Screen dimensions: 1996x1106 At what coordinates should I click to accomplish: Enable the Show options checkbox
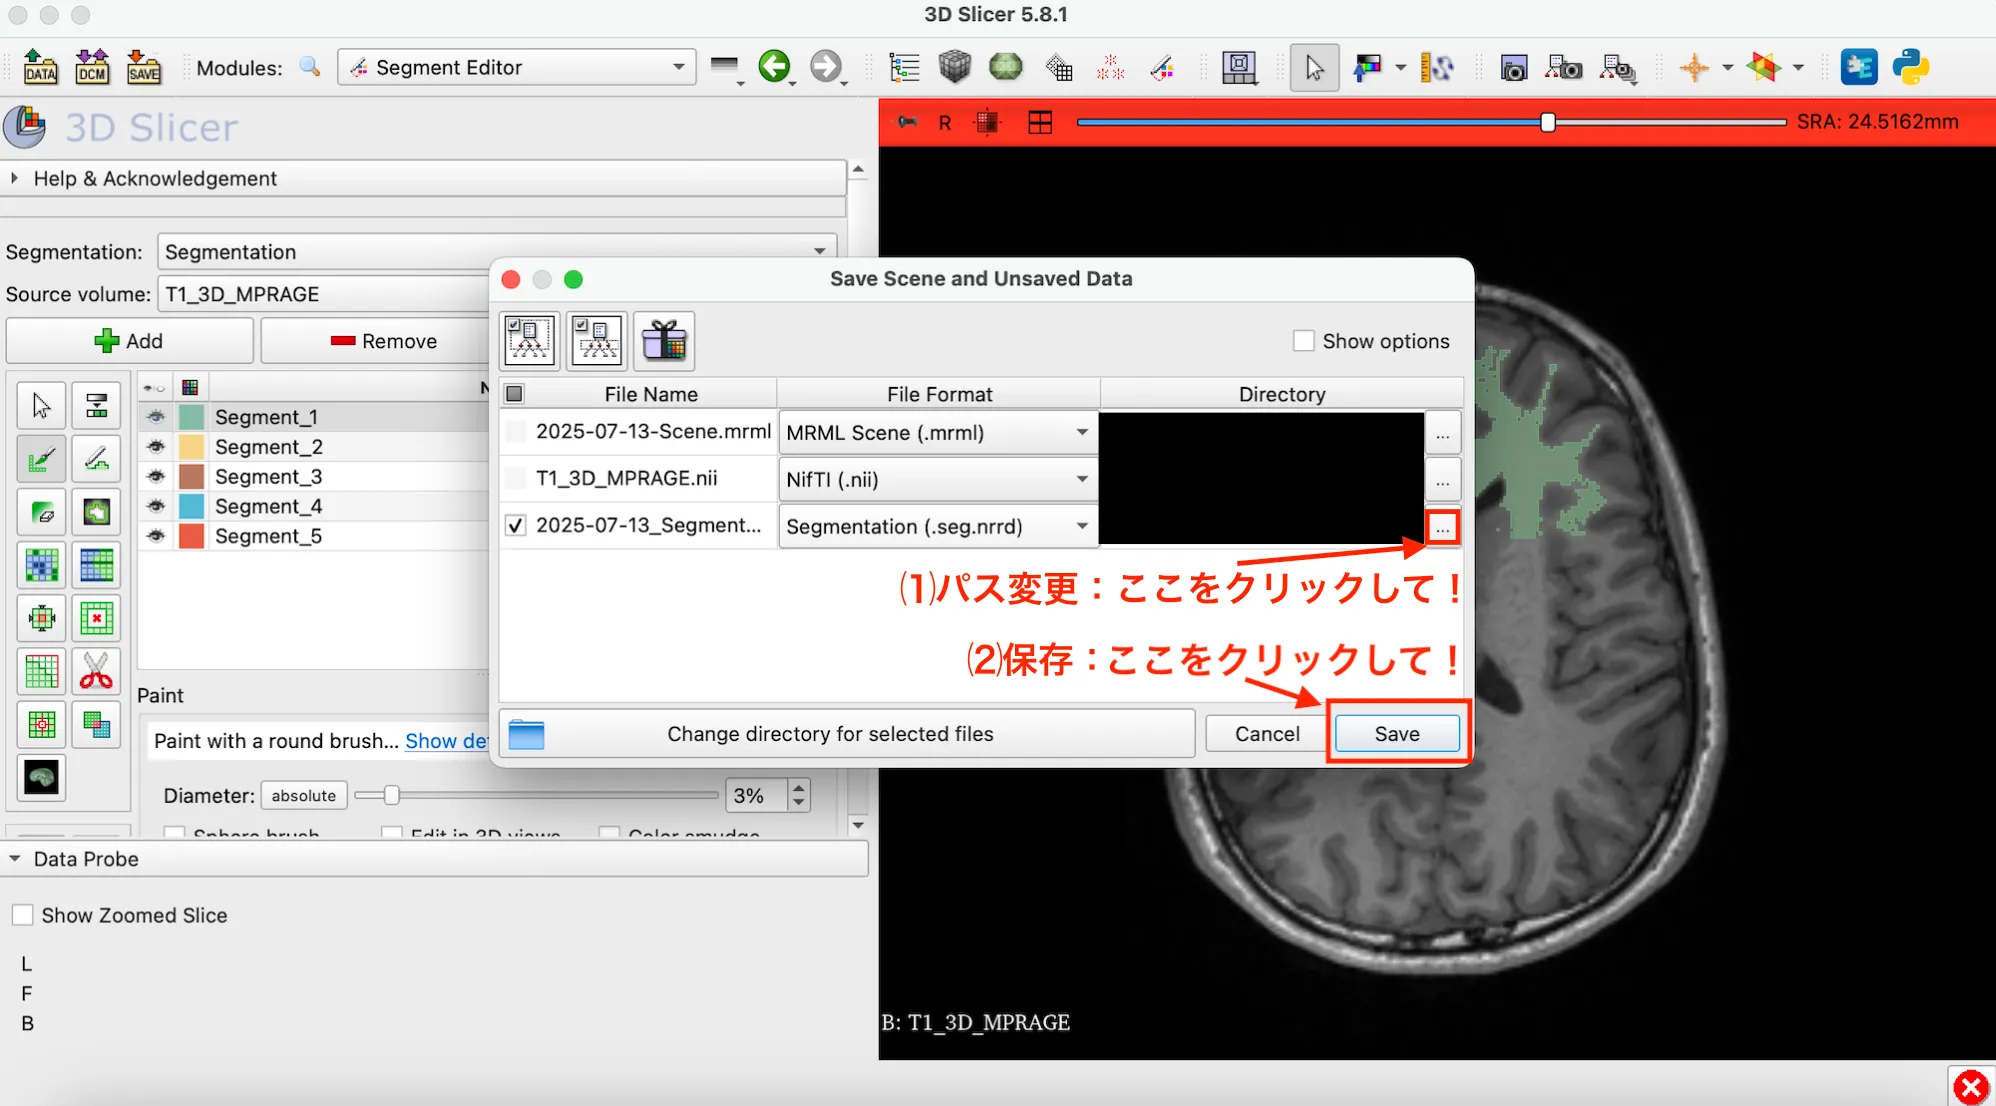click(x=1304, y=340)
